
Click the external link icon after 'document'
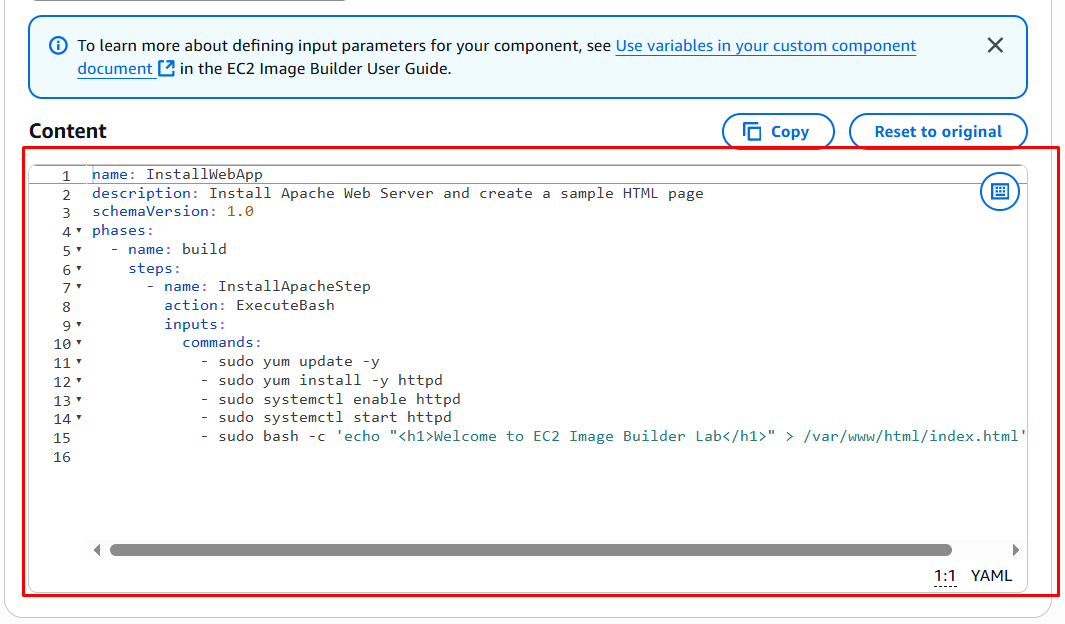point(166,69)
